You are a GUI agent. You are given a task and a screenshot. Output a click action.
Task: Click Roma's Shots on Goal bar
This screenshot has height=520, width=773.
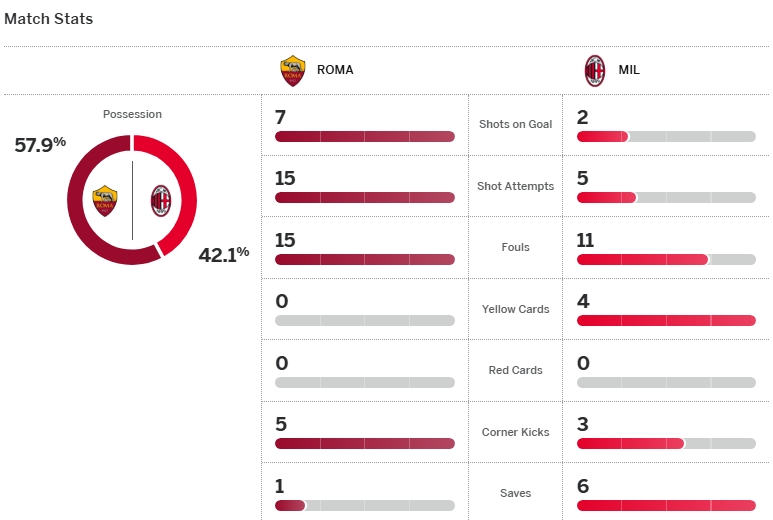pos(364,137)
